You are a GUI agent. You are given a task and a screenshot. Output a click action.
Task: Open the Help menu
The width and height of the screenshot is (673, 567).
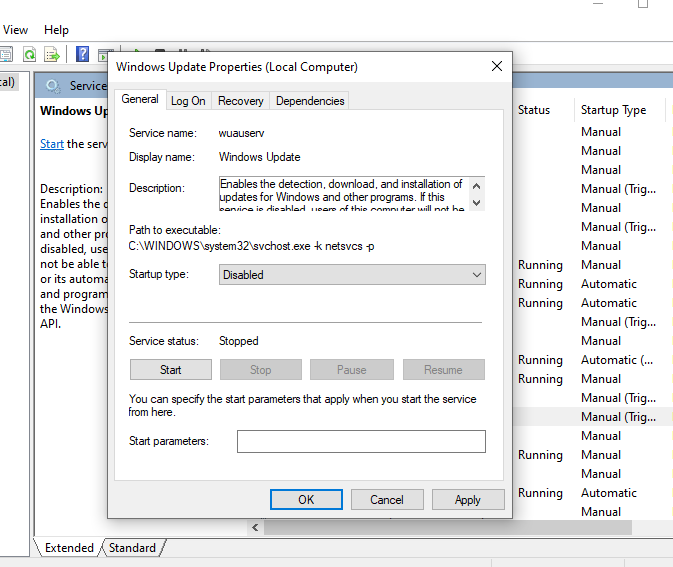point(56,30)
